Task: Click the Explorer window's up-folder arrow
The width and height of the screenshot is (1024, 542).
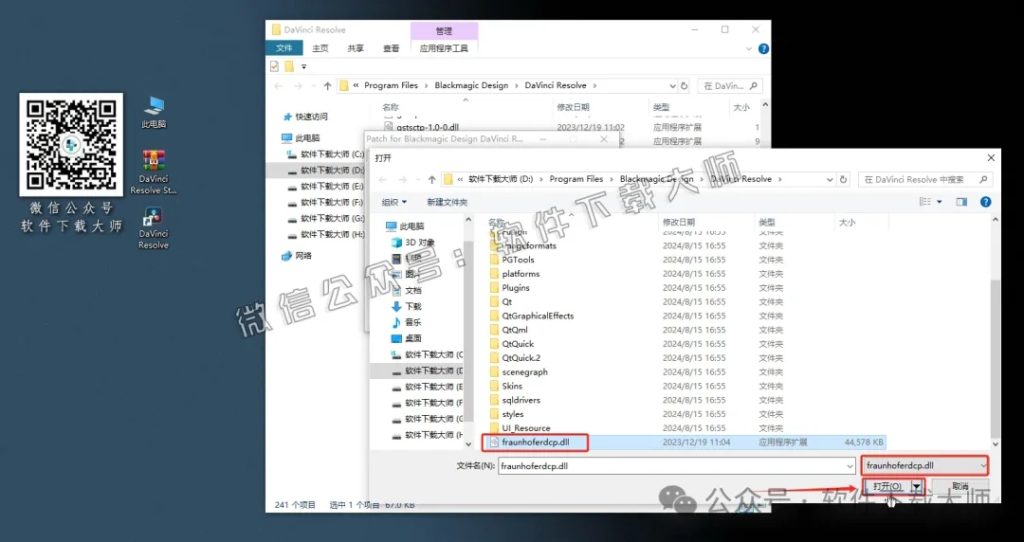Action: tap(327, 86)
